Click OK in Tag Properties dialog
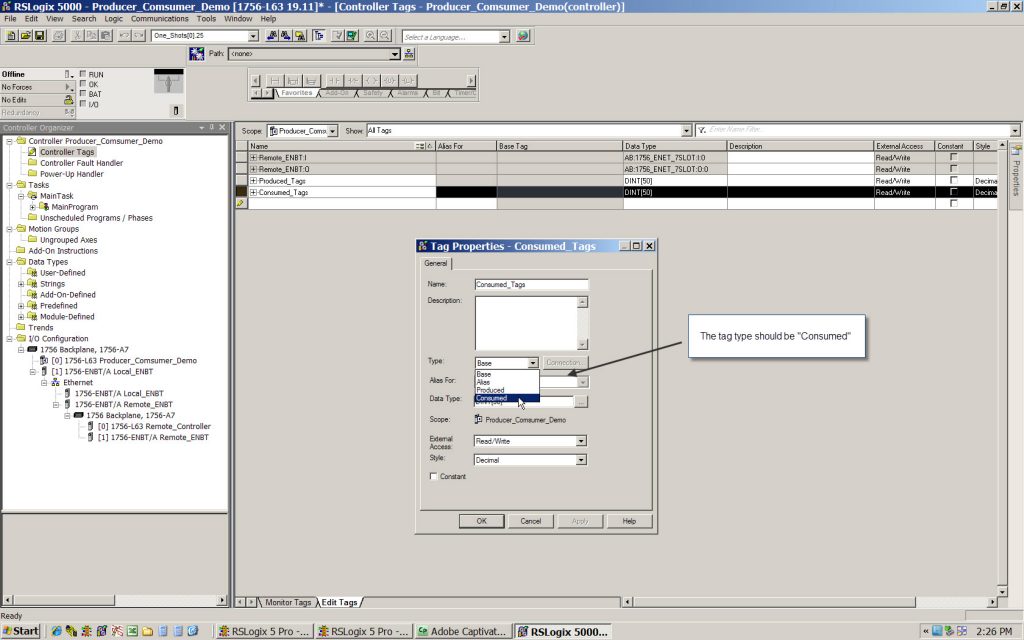 pyautogui.click(x=481, y=521)
